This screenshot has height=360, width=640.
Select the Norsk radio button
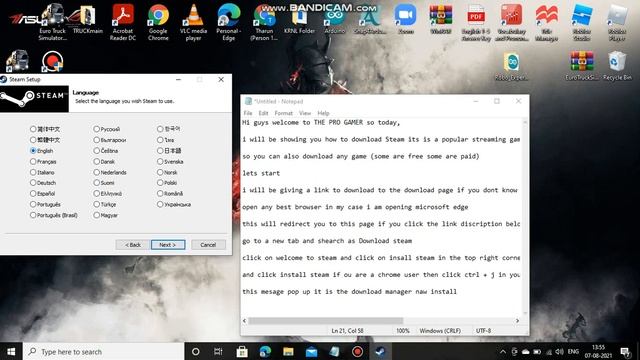[x=160, y=172]
